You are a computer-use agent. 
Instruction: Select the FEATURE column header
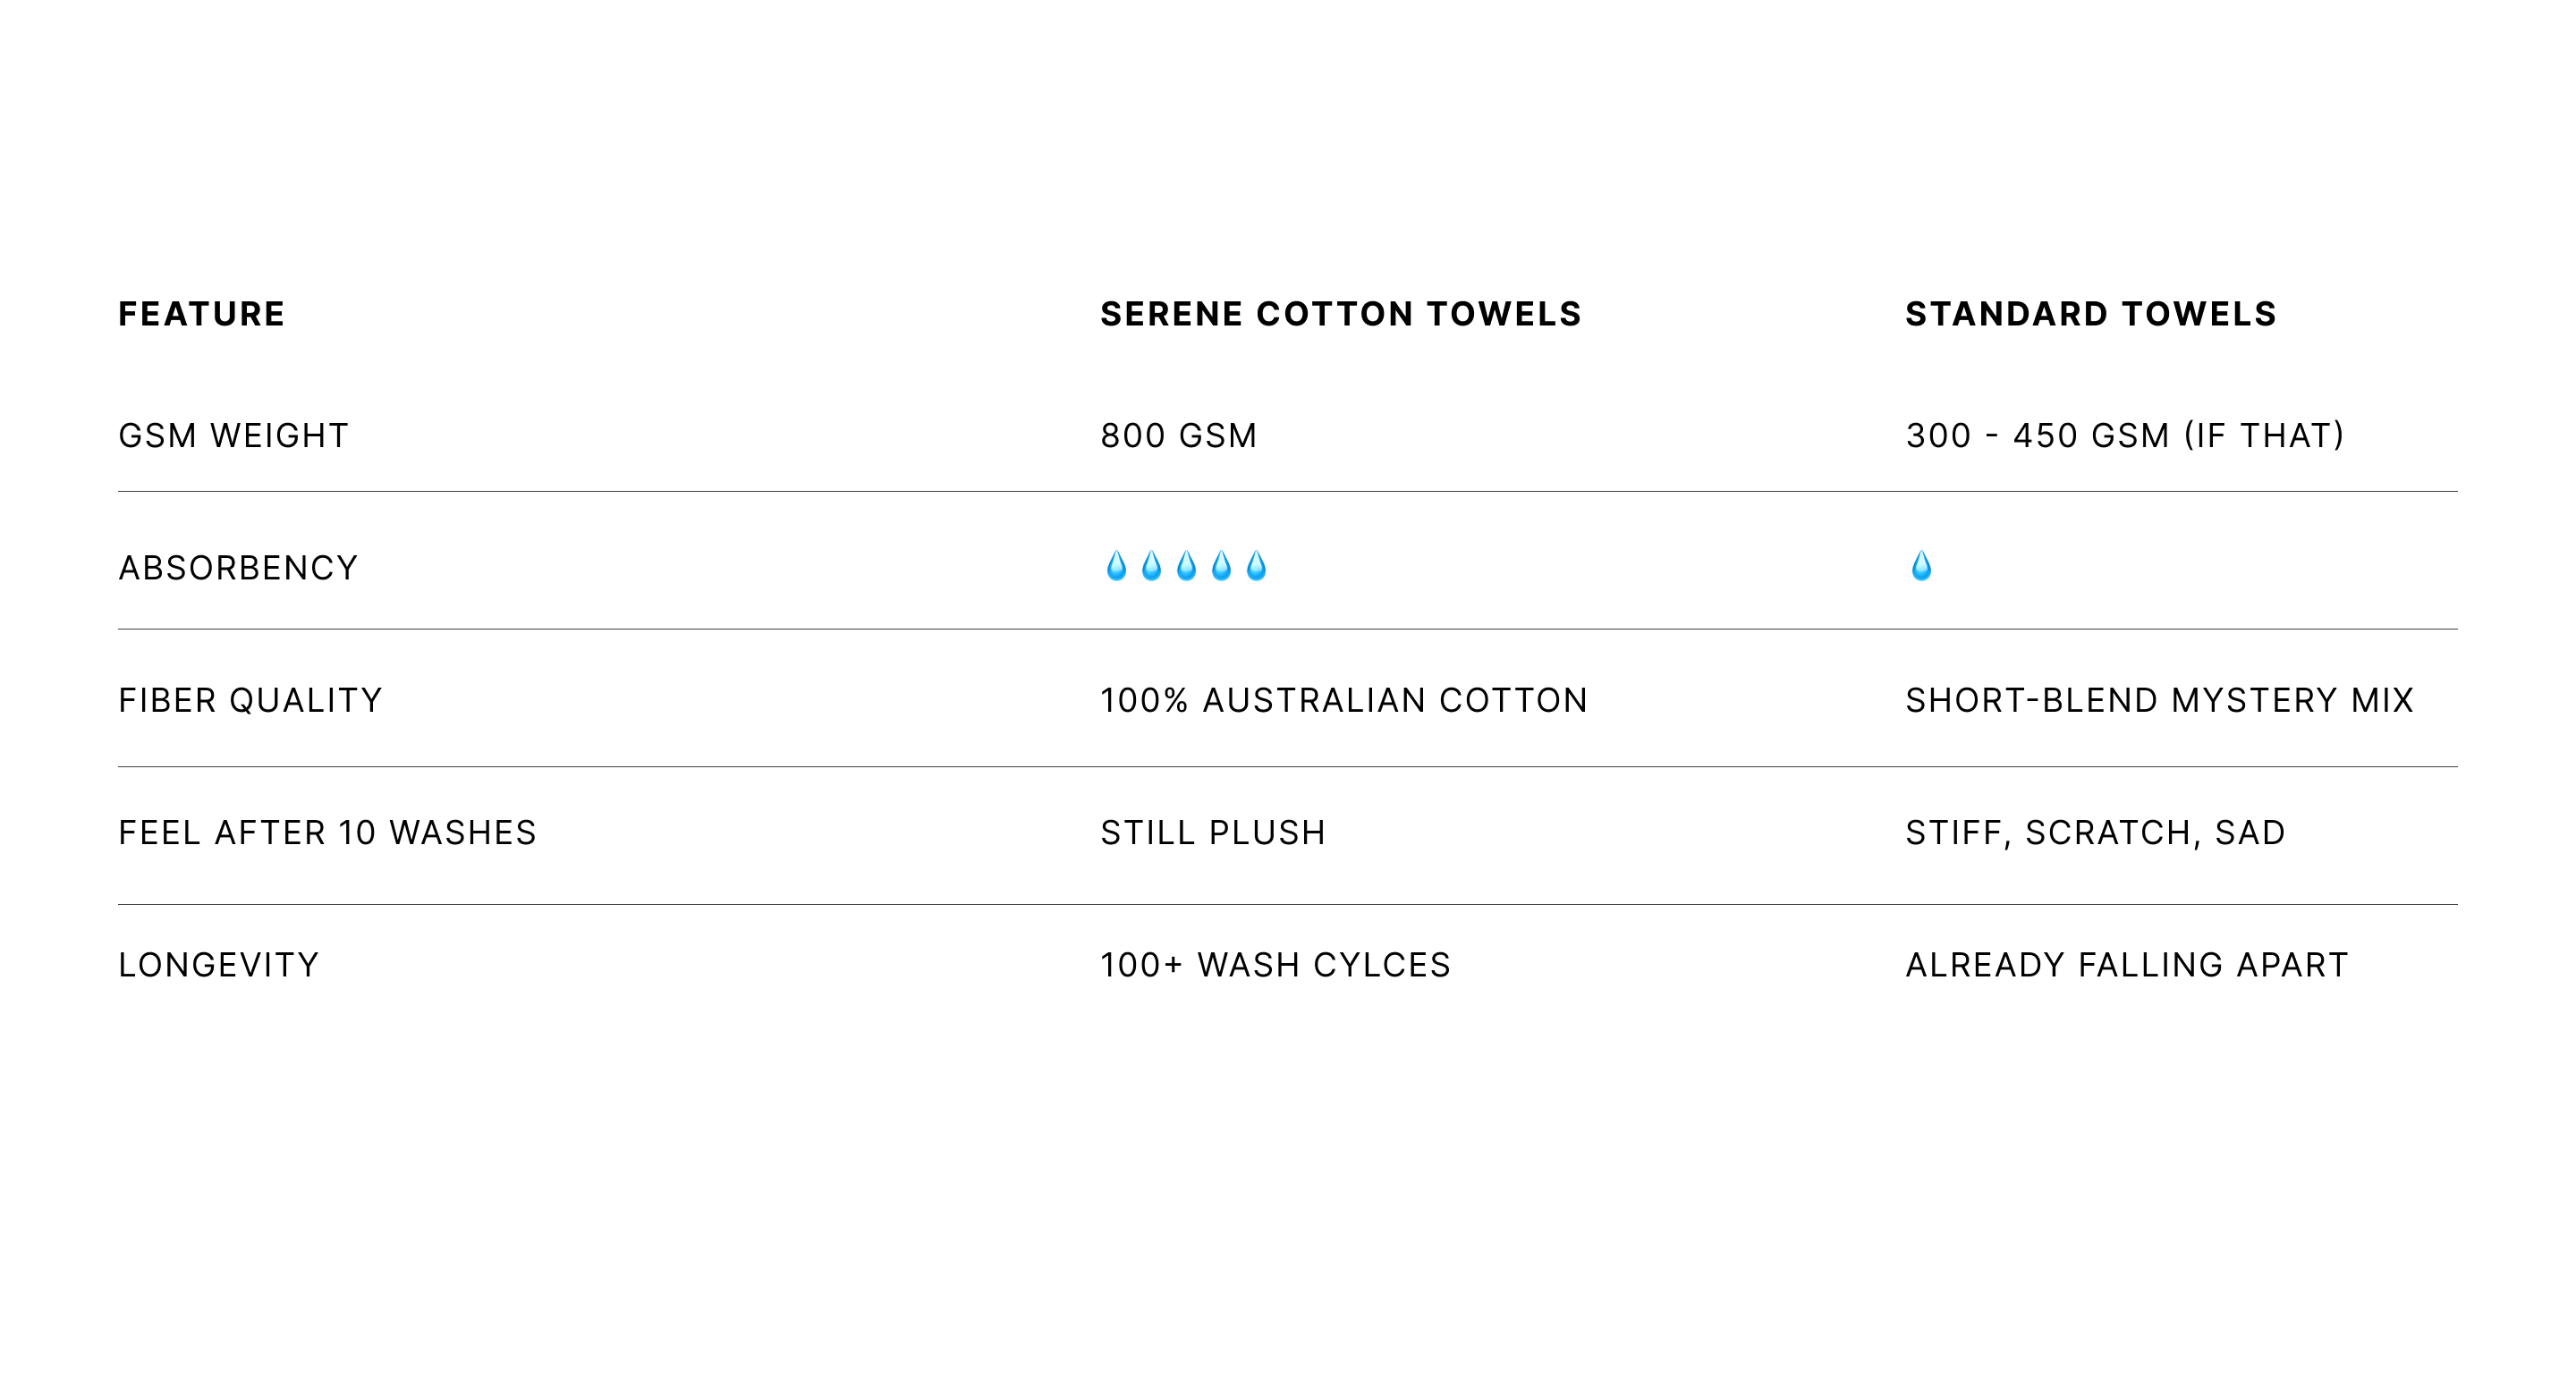click(x=202, y=314)
